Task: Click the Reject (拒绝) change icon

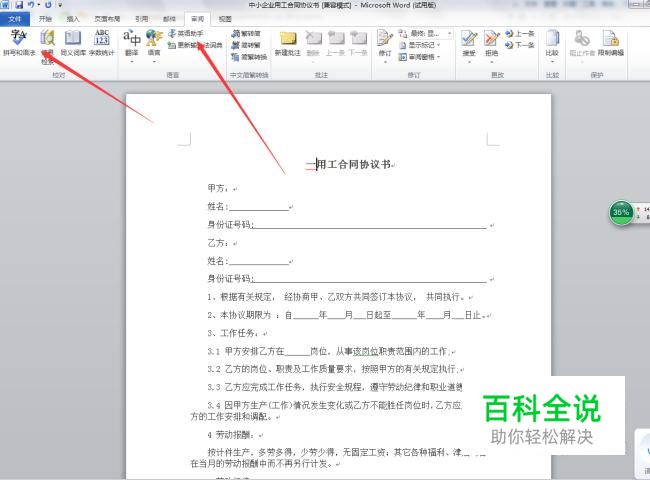Action: [x=492, y=38]
